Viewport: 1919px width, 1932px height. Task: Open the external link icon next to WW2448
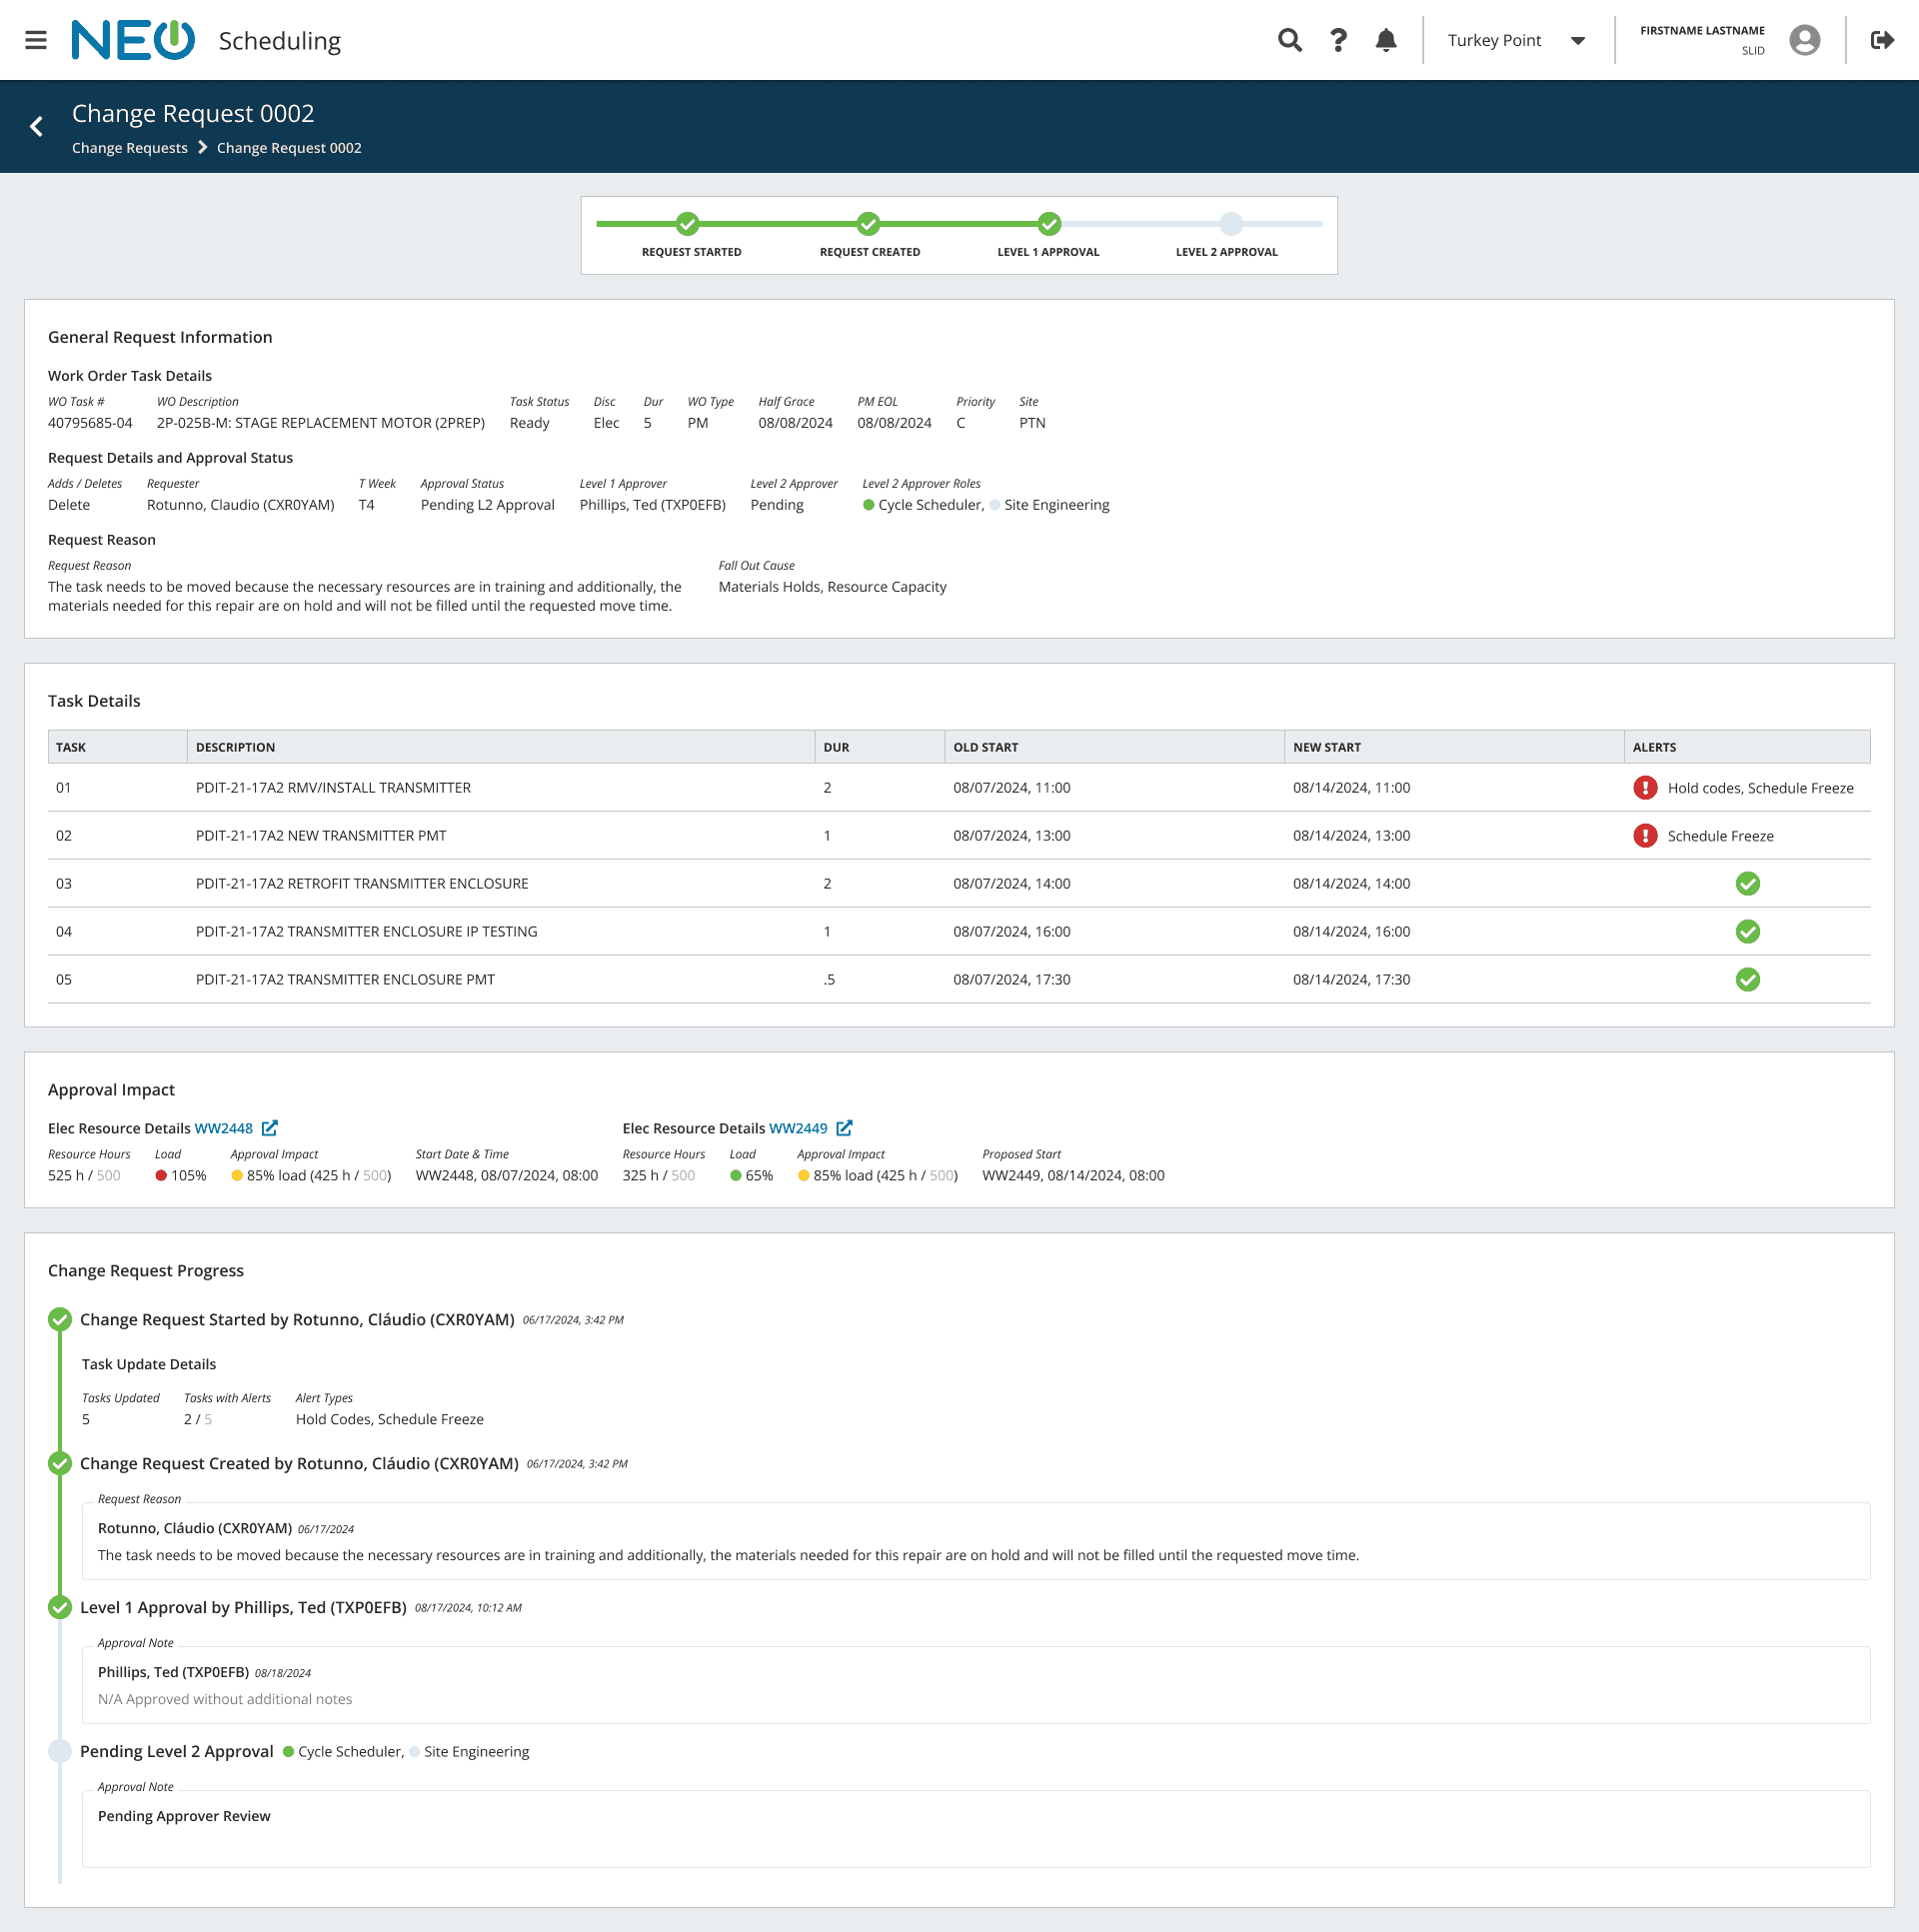point(270,1128)
